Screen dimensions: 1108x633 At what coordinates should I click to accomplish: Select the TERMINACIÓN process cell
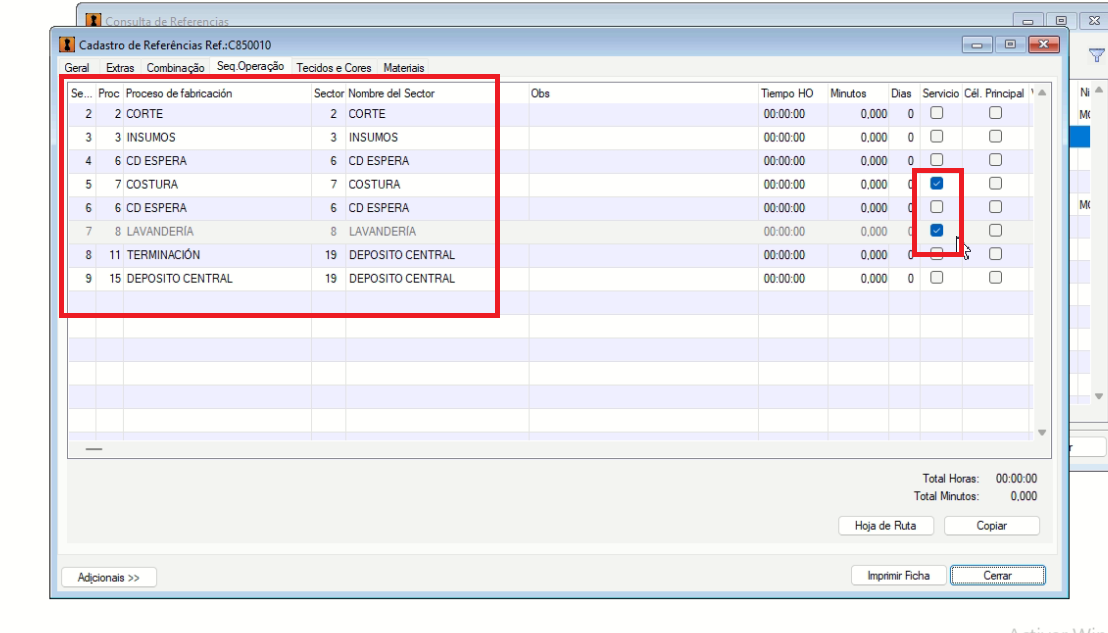tap(217, 255)
